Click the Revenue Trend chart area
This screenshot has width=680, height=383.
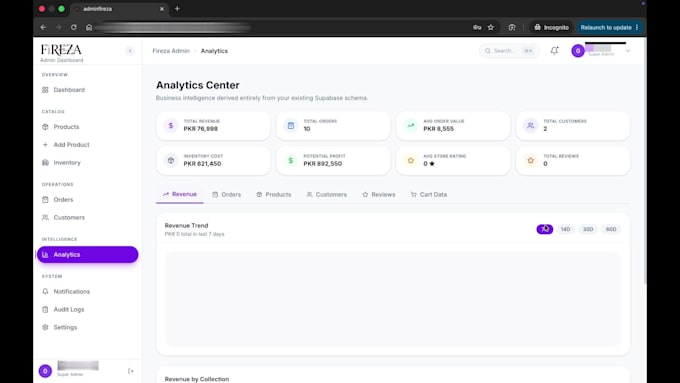click(x=393, y=299)
